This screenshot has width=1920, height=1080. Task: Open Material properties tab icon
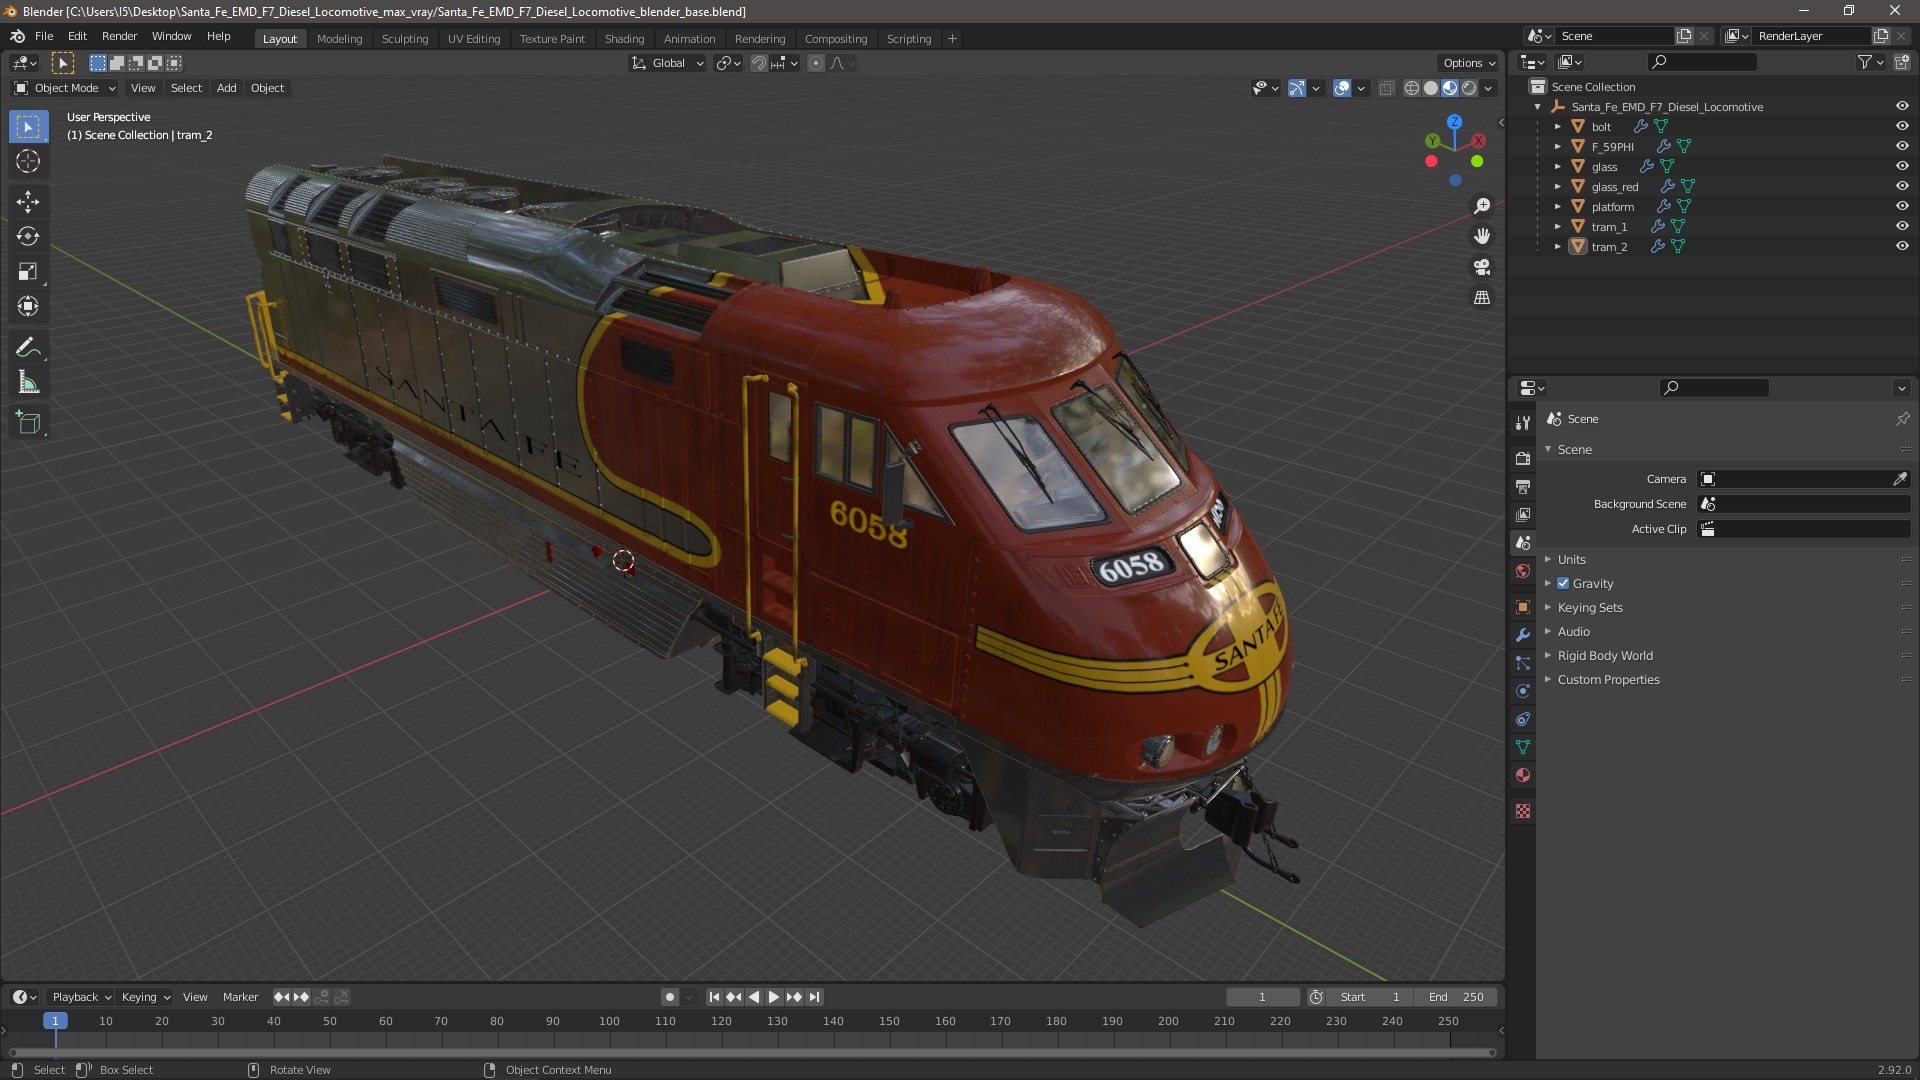(1523, 775)
